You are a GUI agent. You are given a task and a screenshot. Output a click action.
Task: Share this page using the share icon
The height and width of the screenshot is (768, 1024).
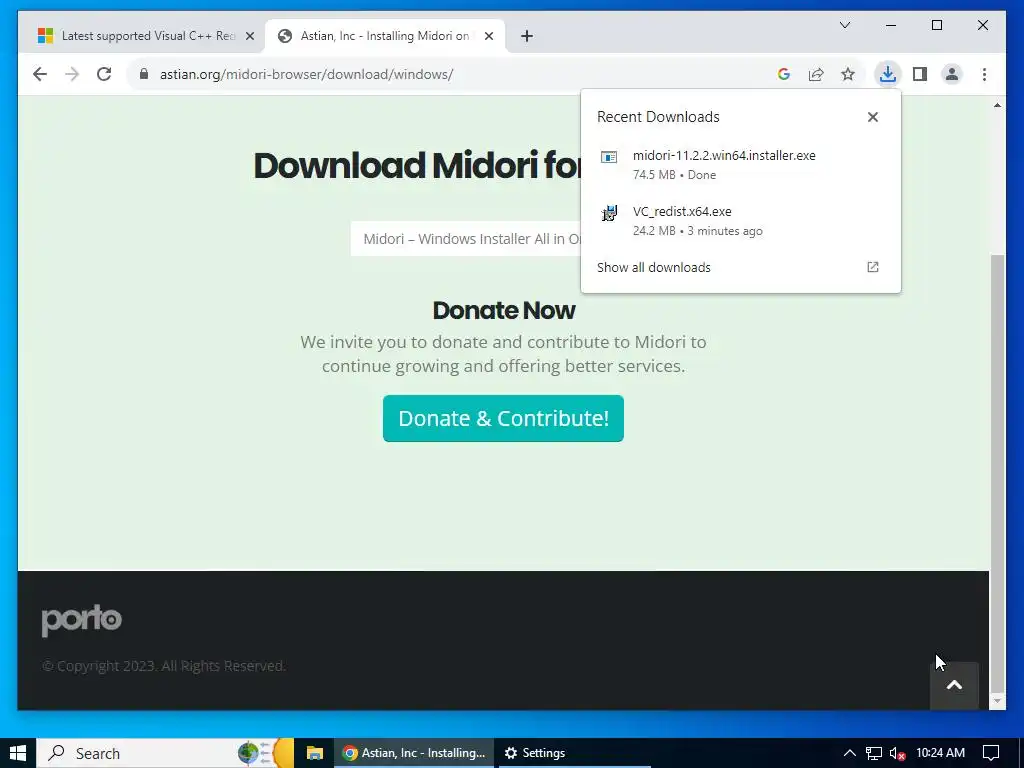pyautogui.click(x=816, y=74)
